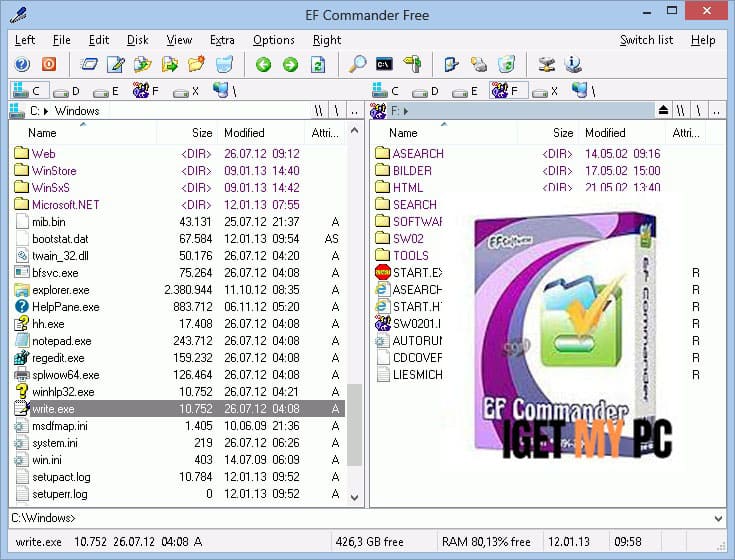Screen dimensions: 735x560
Task: Go to parent directory in right panel
Action: (716, 111)
